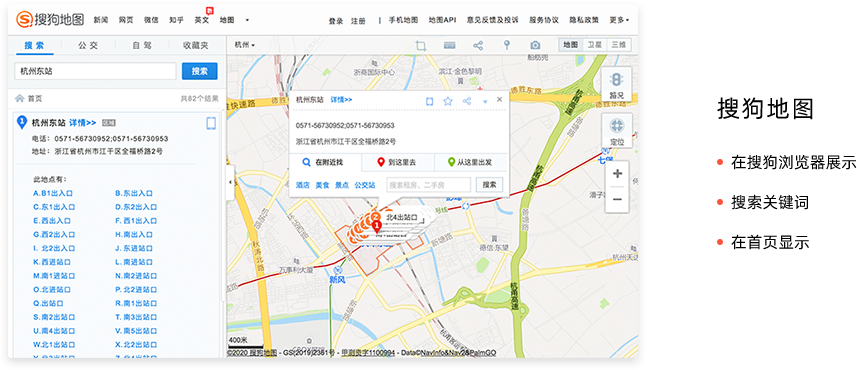Open the A.B1出入口 link

[x=54, y=193]
